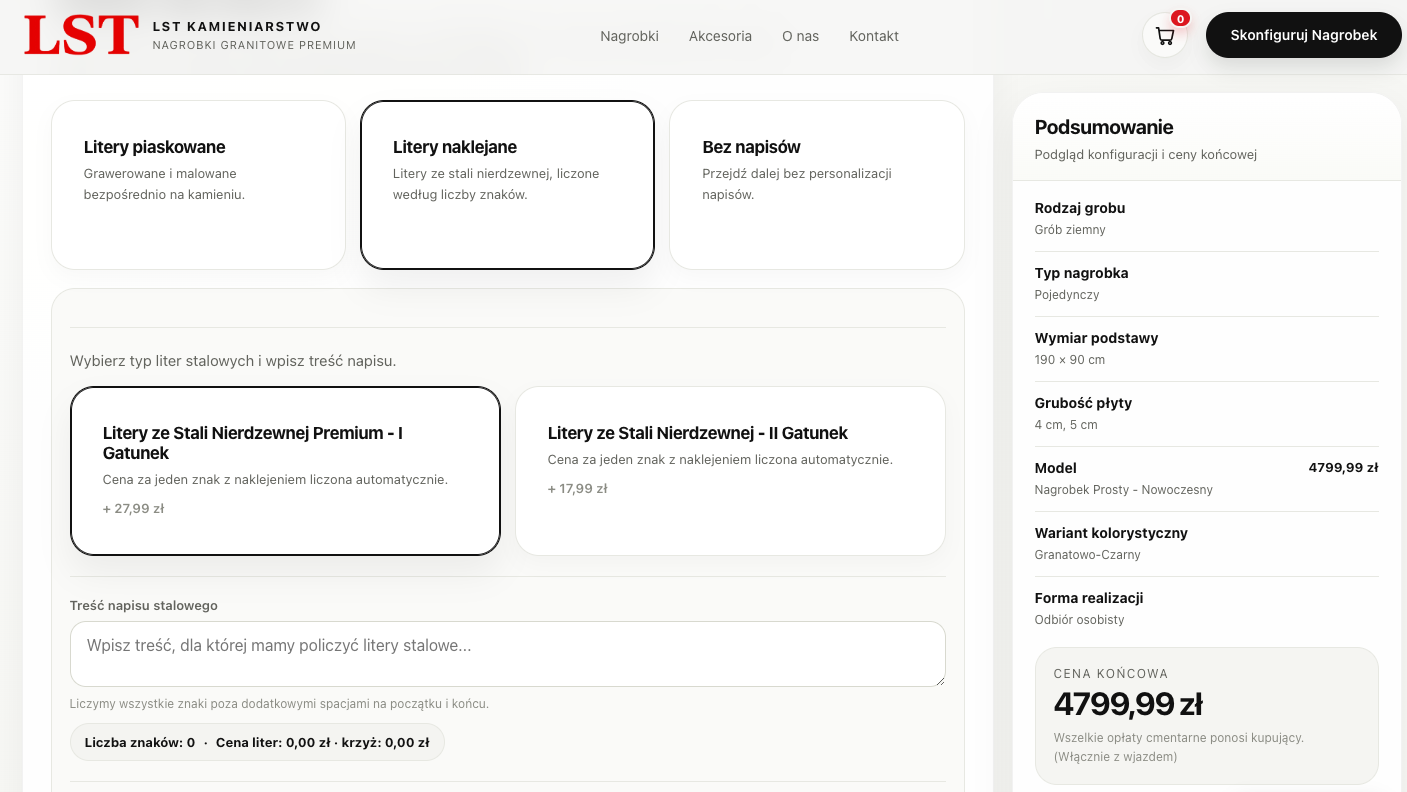Click the LST logo
The height and width of the screenshot is (792, 1407).
82,35
